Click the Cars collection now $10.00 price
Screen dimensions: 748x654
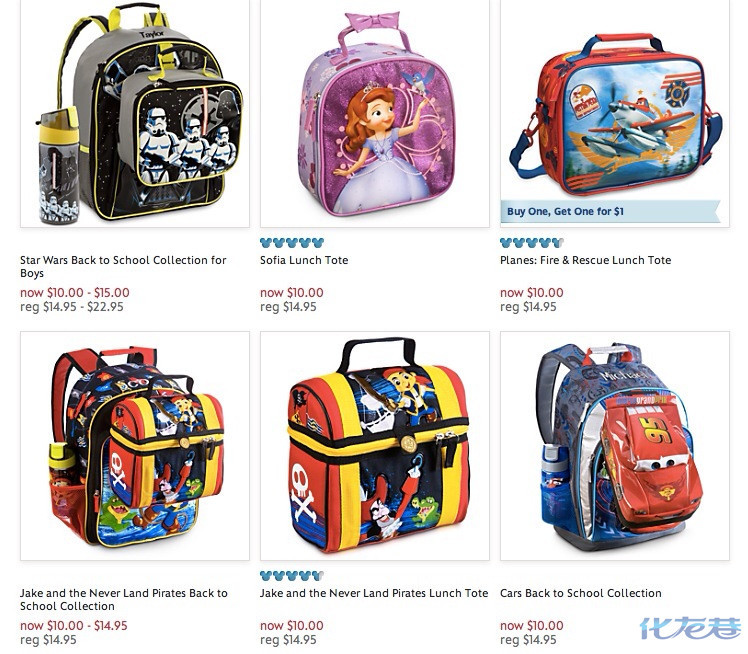pyautogui.click(x=532, y=625)
